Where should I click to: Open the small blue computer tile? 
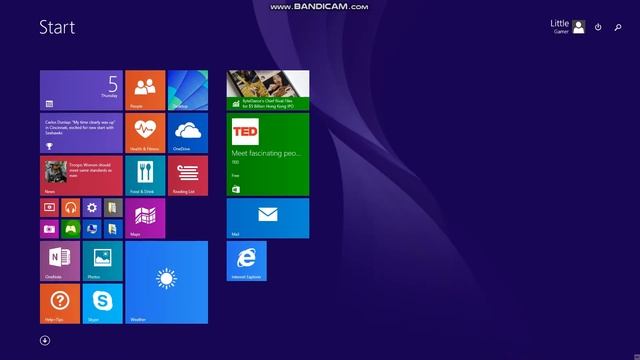pyautogui.click(x=92, y=229)
